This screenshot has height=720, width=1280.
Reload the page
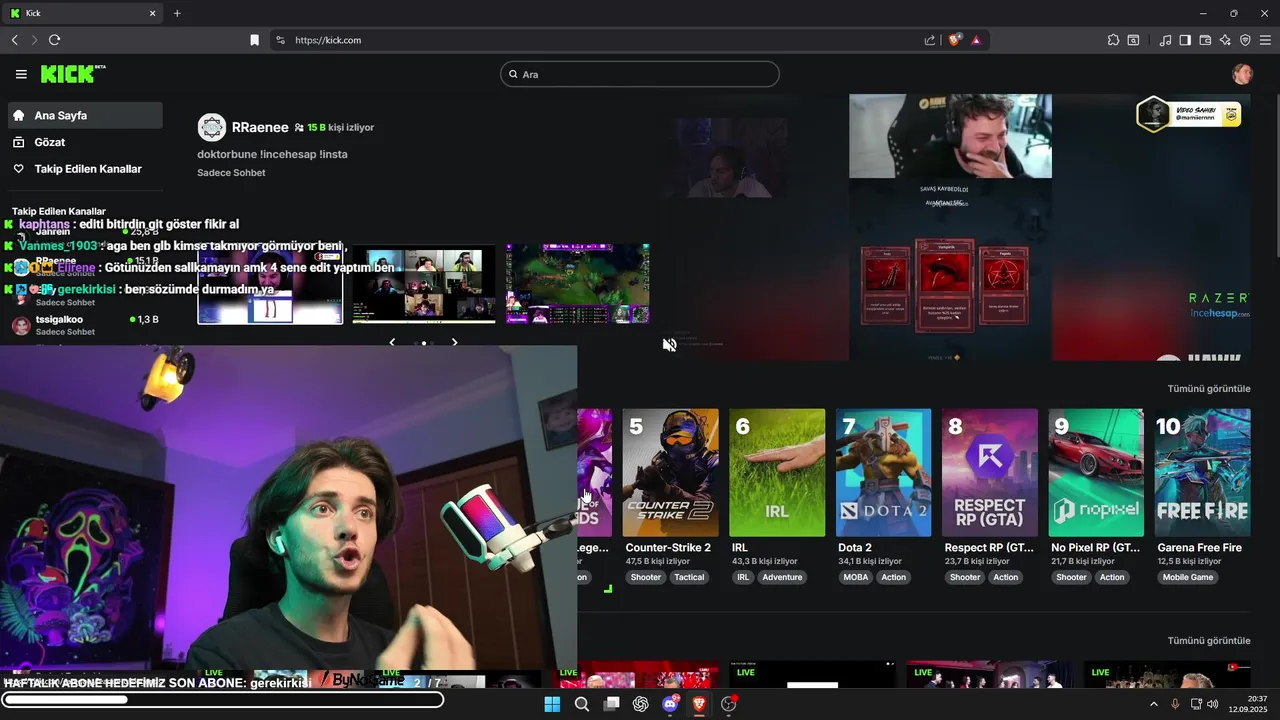[x=54, y=40]
